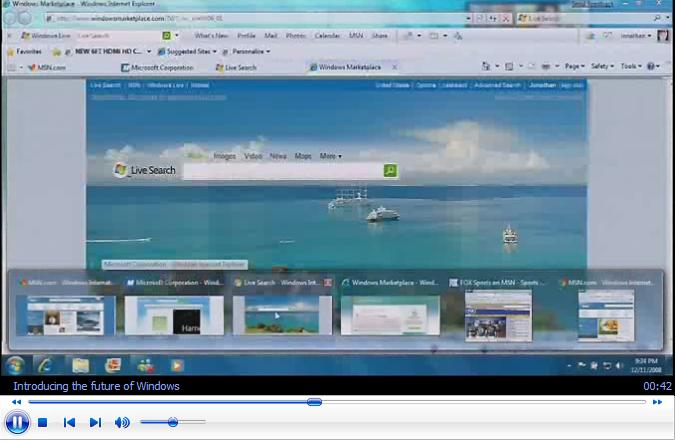This screenshot has width=676, height=442.
Task: Select the Microsoft Corporation window thumbnail
Action: (174, 316)
